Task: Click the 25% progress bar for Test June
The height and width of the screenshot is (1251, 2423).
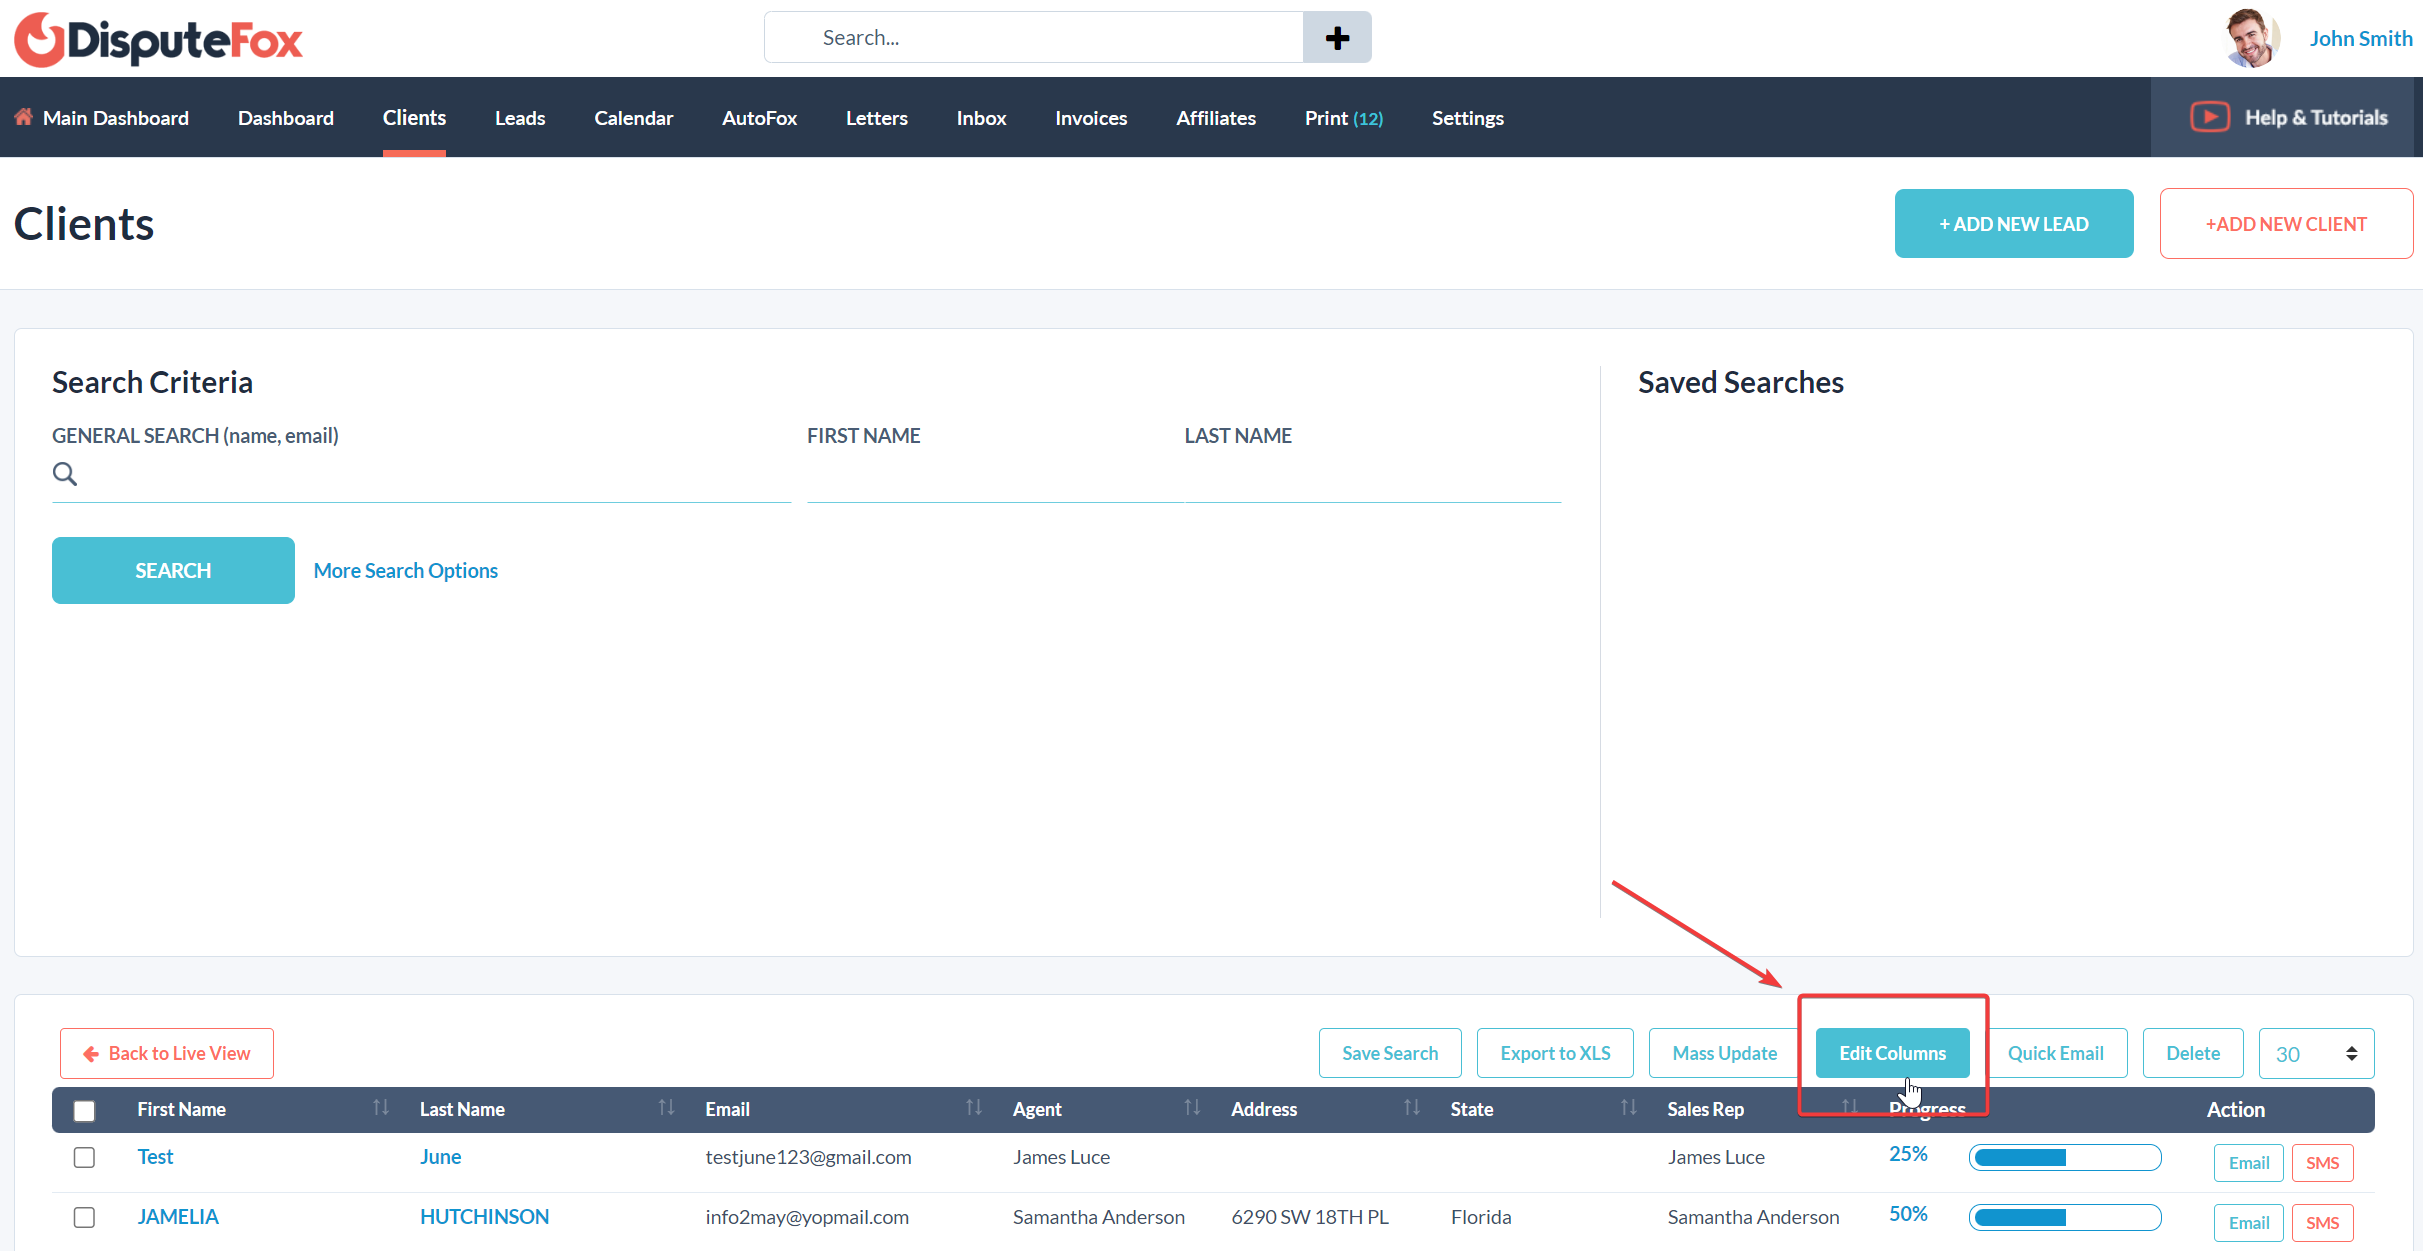Action: coord(2065,1157)
